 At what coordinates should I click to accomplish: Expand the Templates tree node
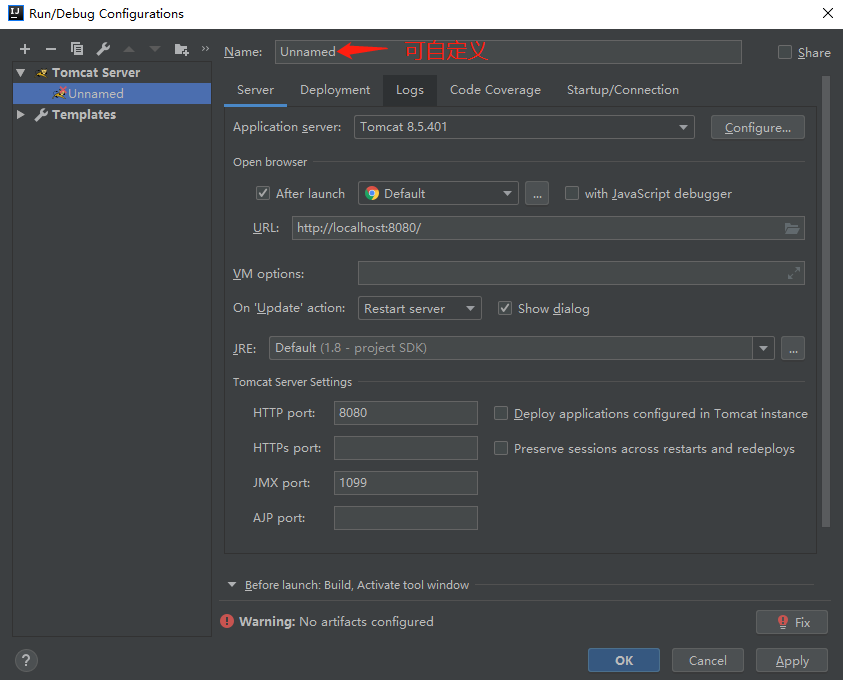pos(21,114)
